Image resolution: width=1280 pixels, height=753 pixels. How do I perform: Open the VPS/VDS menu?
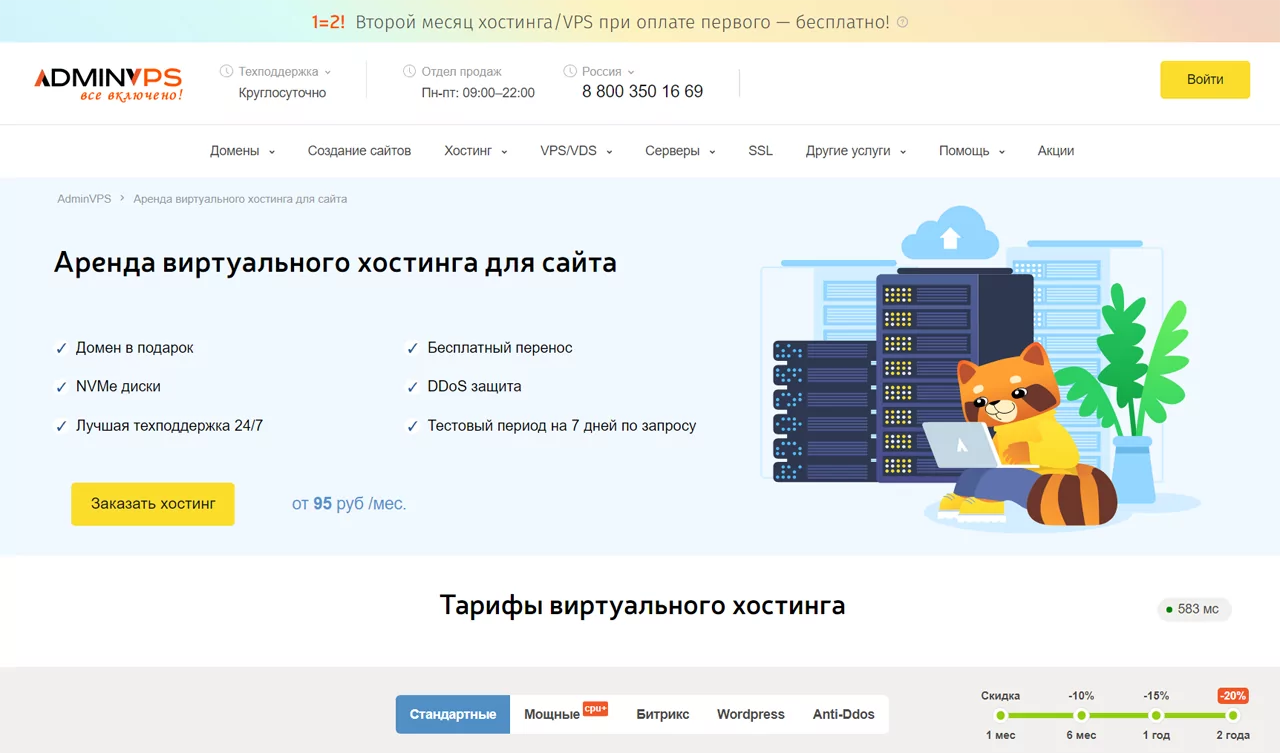[576, 151]
